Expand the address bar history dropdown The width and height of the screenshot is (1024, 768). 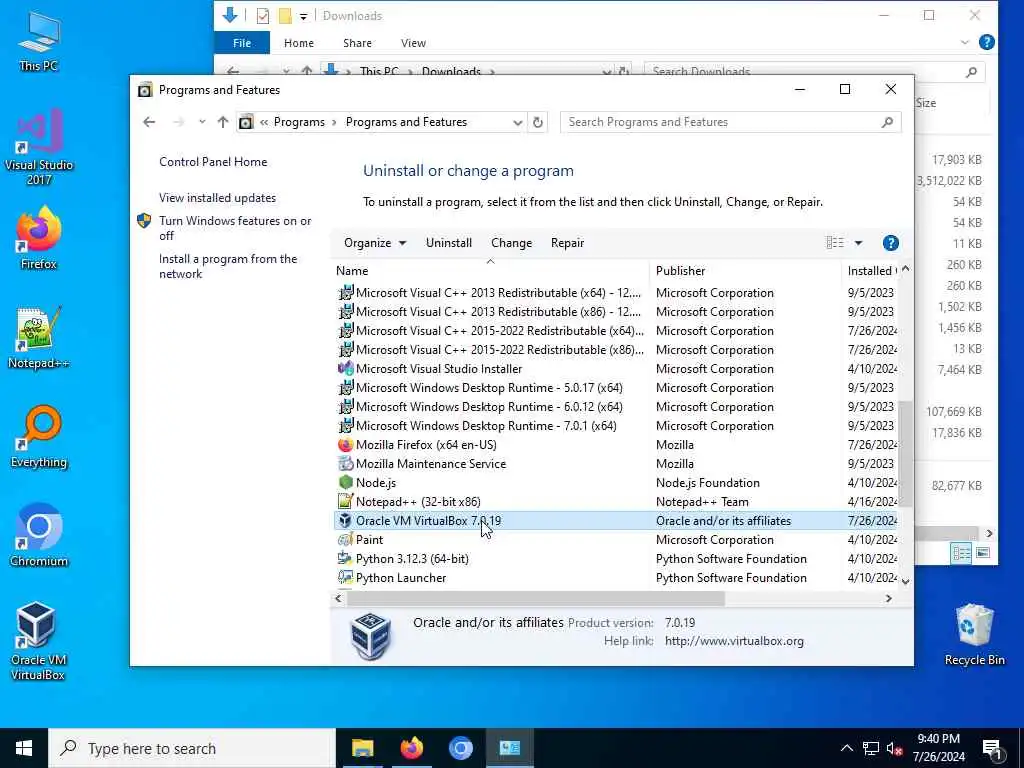[x=517, y=122]
